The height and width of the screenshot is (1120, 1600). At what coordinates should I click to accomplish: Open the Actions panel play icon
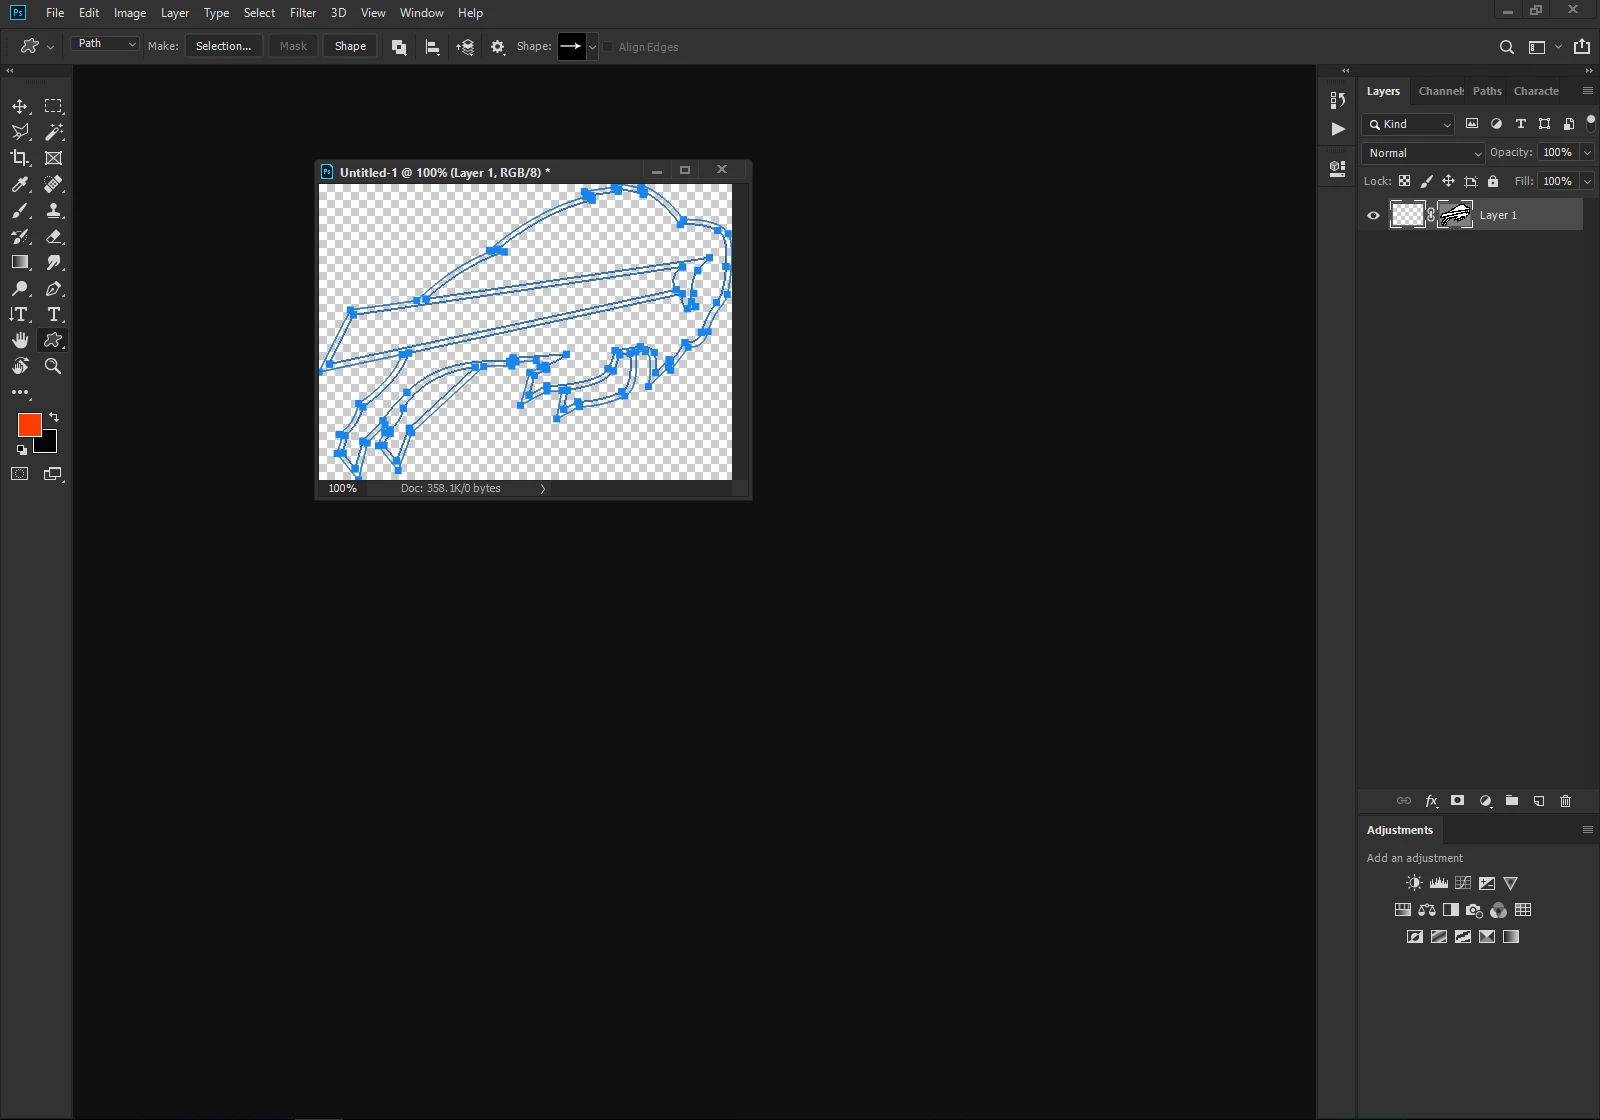click(1338, 129)
